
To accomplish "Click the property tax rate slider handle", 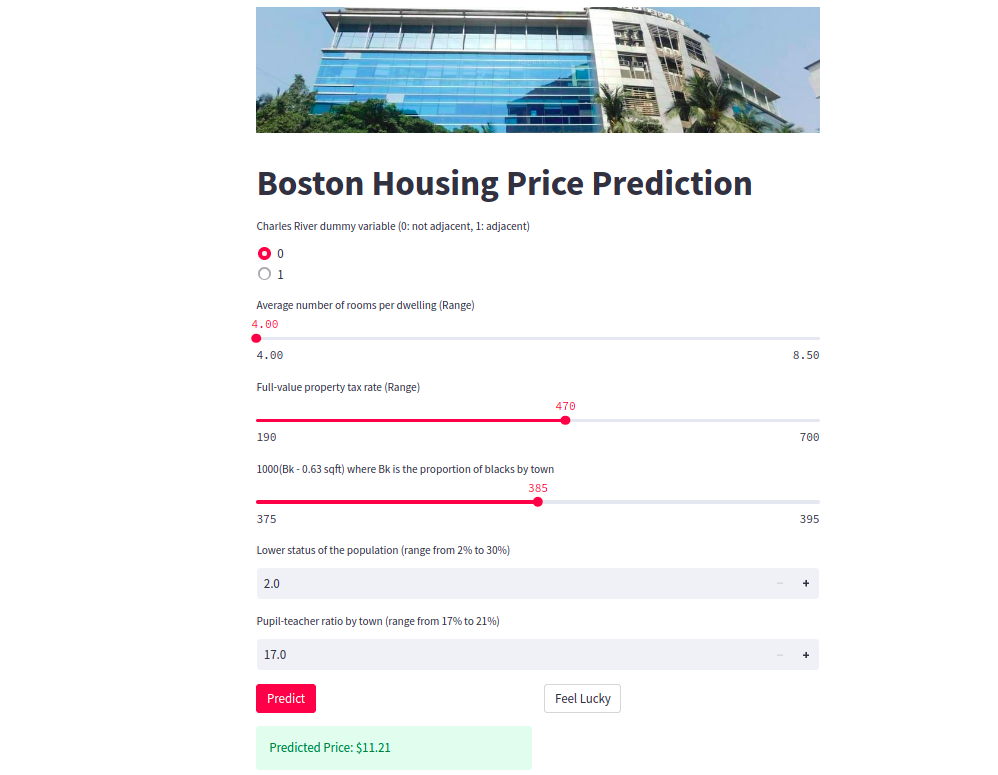I will click(565, 421).
